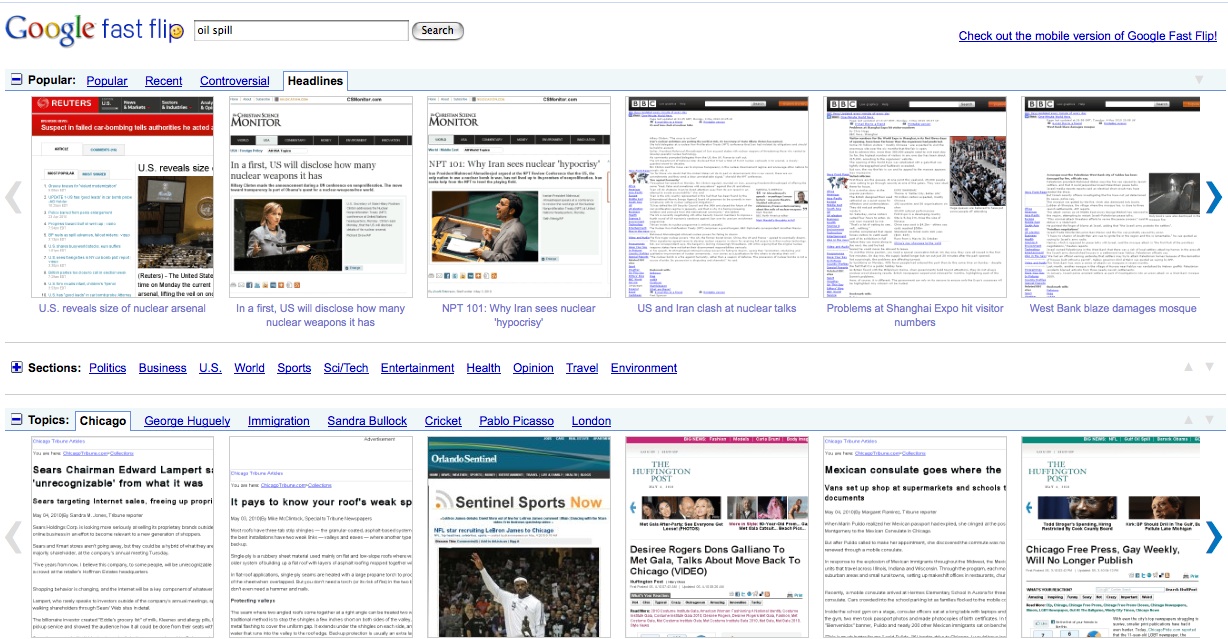
Task: Click 'In a first, US will disclose' caption
Action: pyautogui.click(x=320, y=315)
